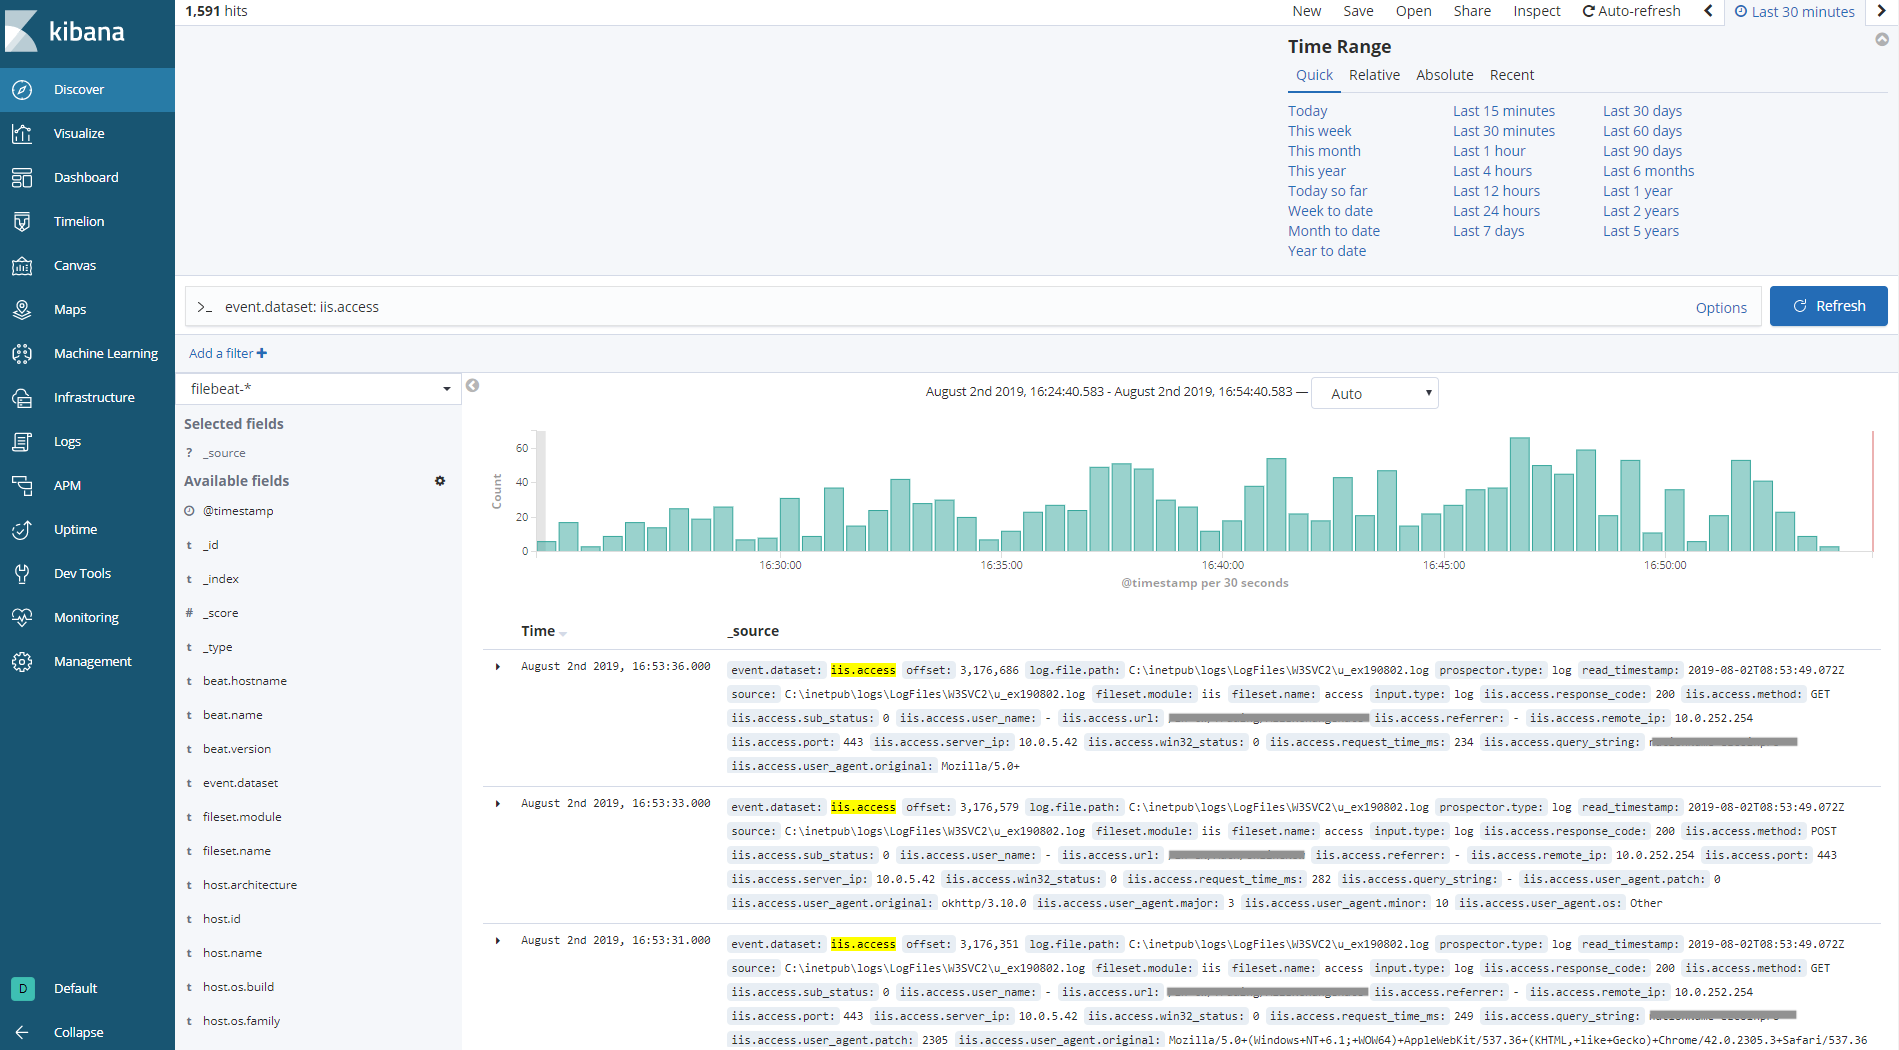Open available fields settings gear
This screenshot has height=1050, width=1899.
pyautogui.click(x=439, y=481)
